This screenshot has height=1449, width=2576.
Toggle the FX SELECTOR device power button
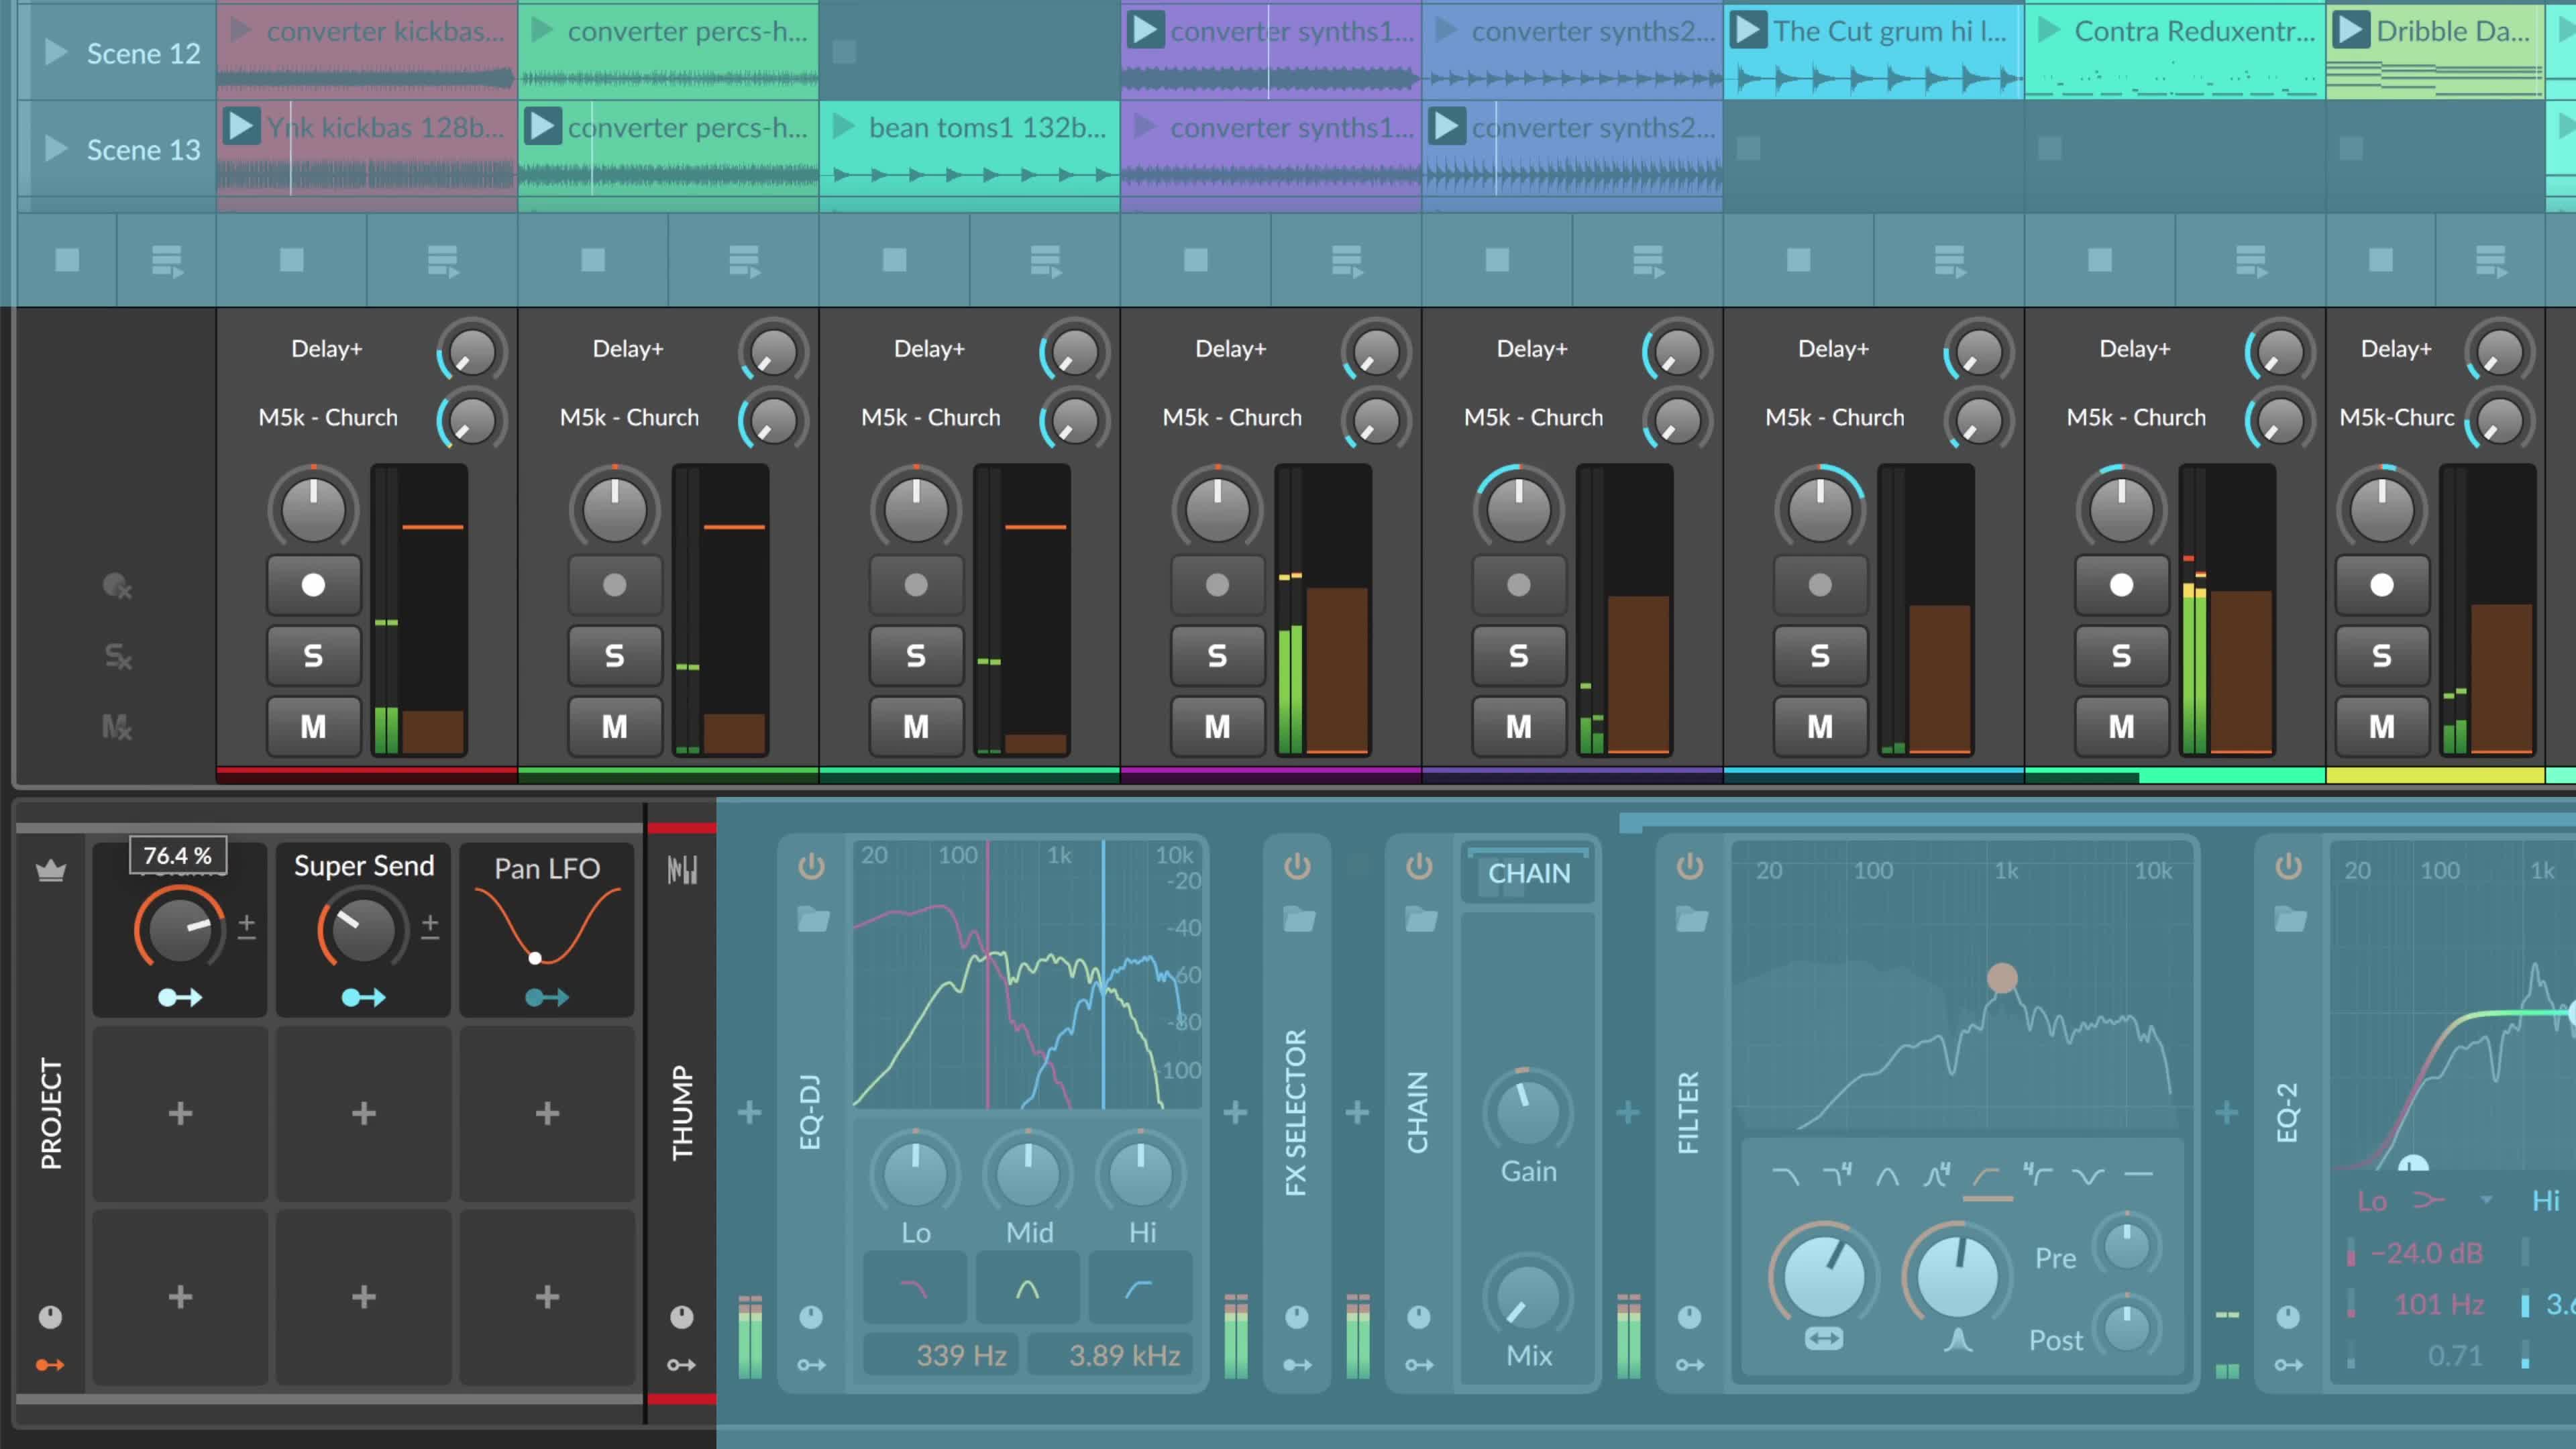coord(1297,866)
